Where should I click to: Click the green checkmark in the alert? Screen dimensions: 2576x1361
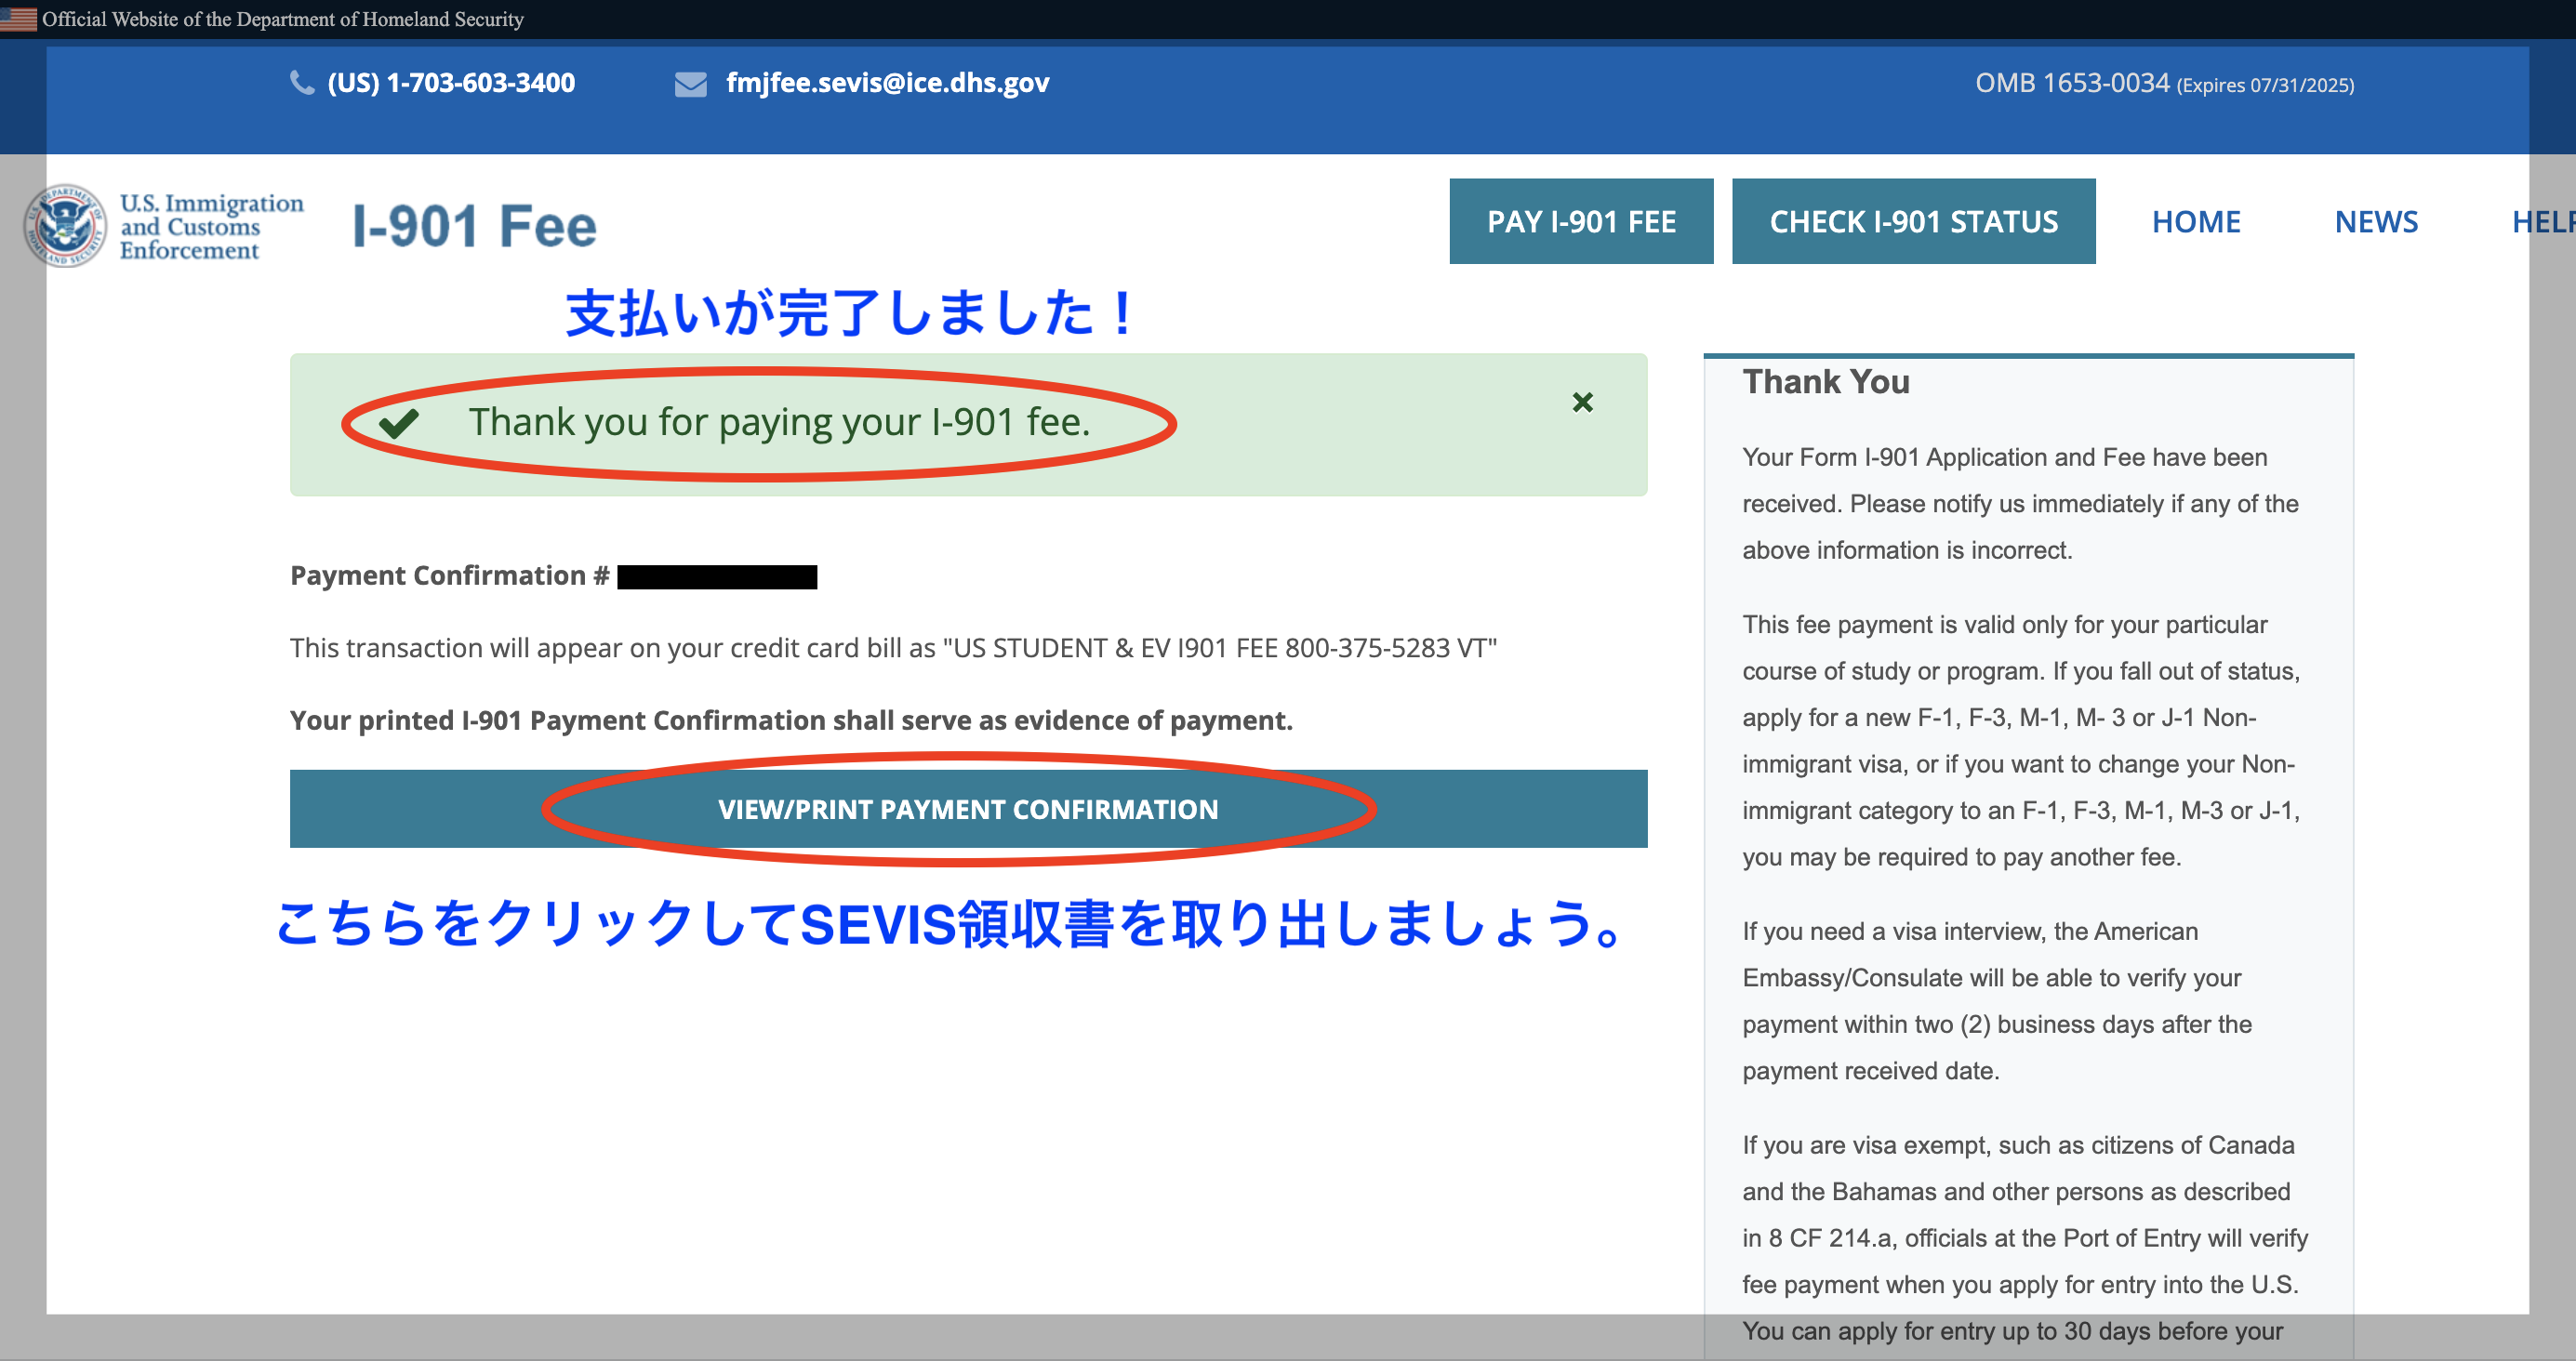(399, 423)
